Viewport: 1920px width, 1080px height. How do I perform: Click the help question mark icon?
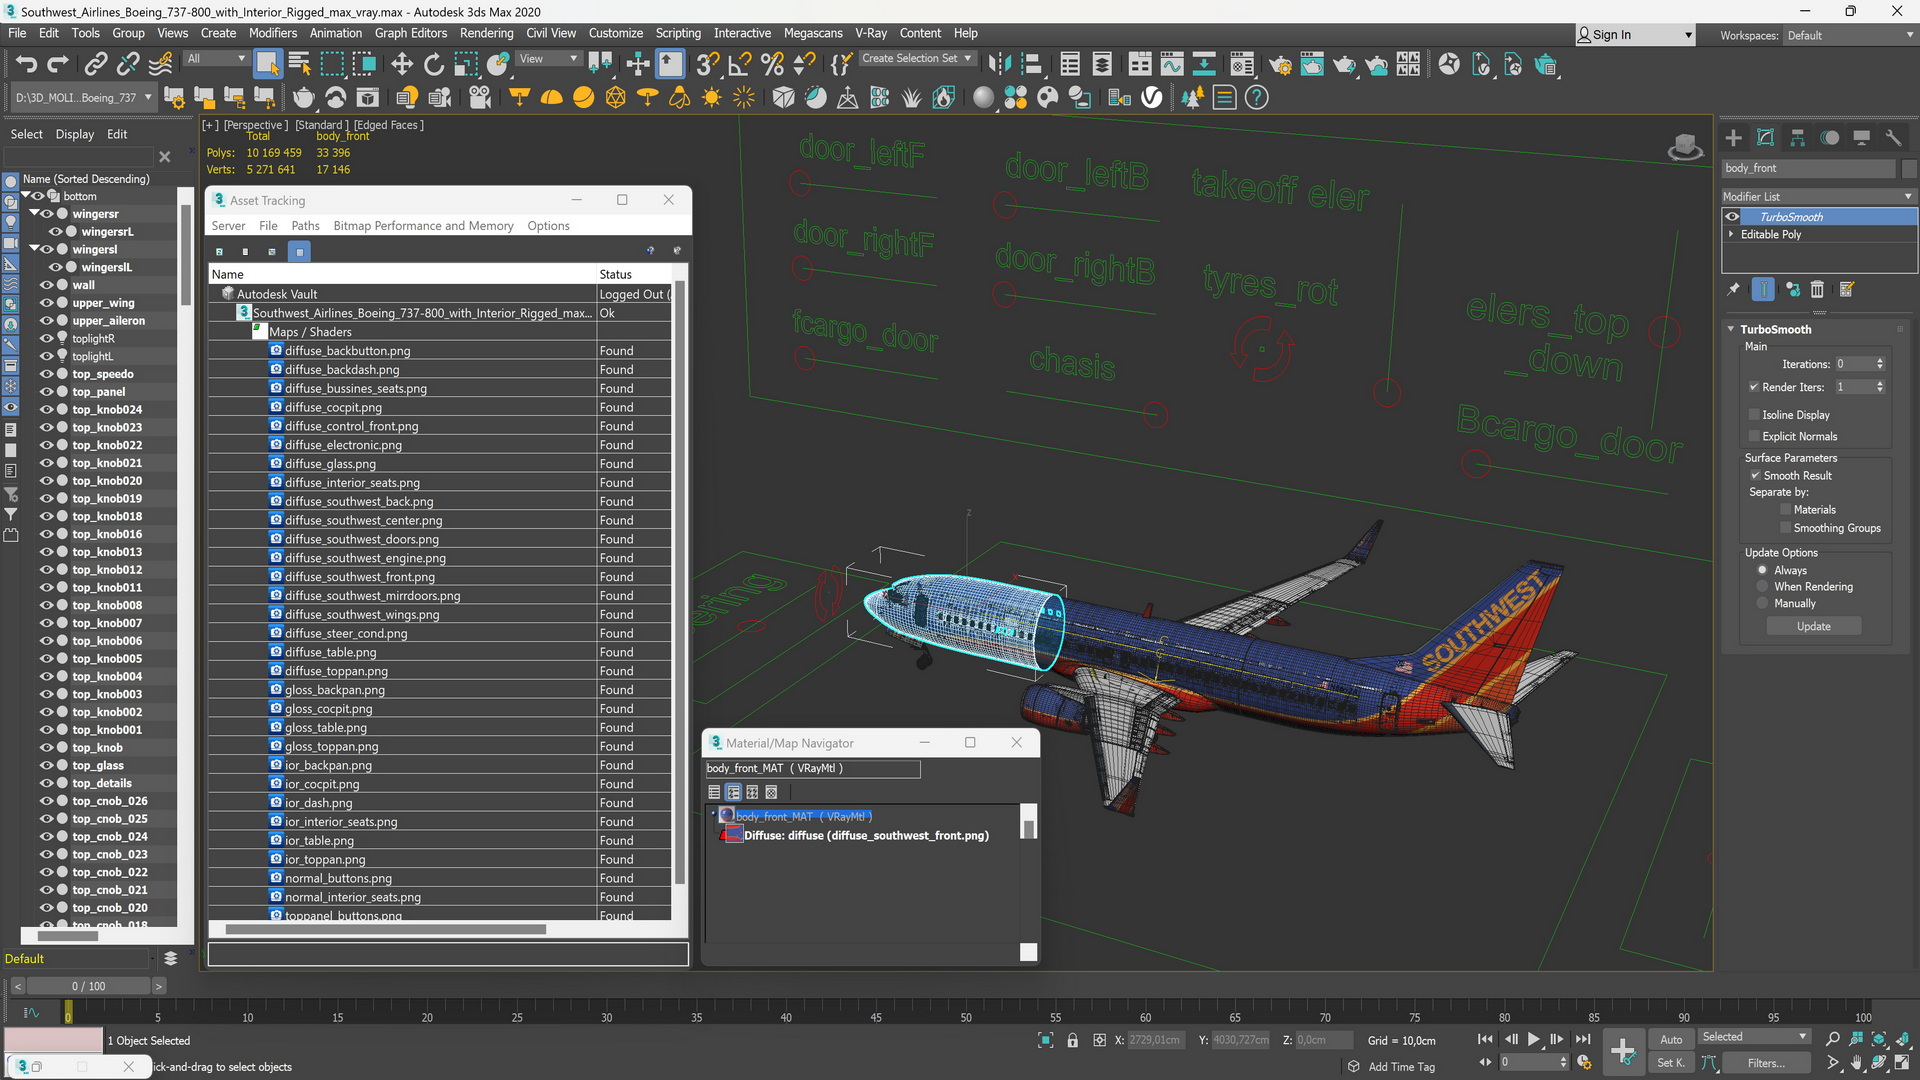click(x=1257, y=97)
